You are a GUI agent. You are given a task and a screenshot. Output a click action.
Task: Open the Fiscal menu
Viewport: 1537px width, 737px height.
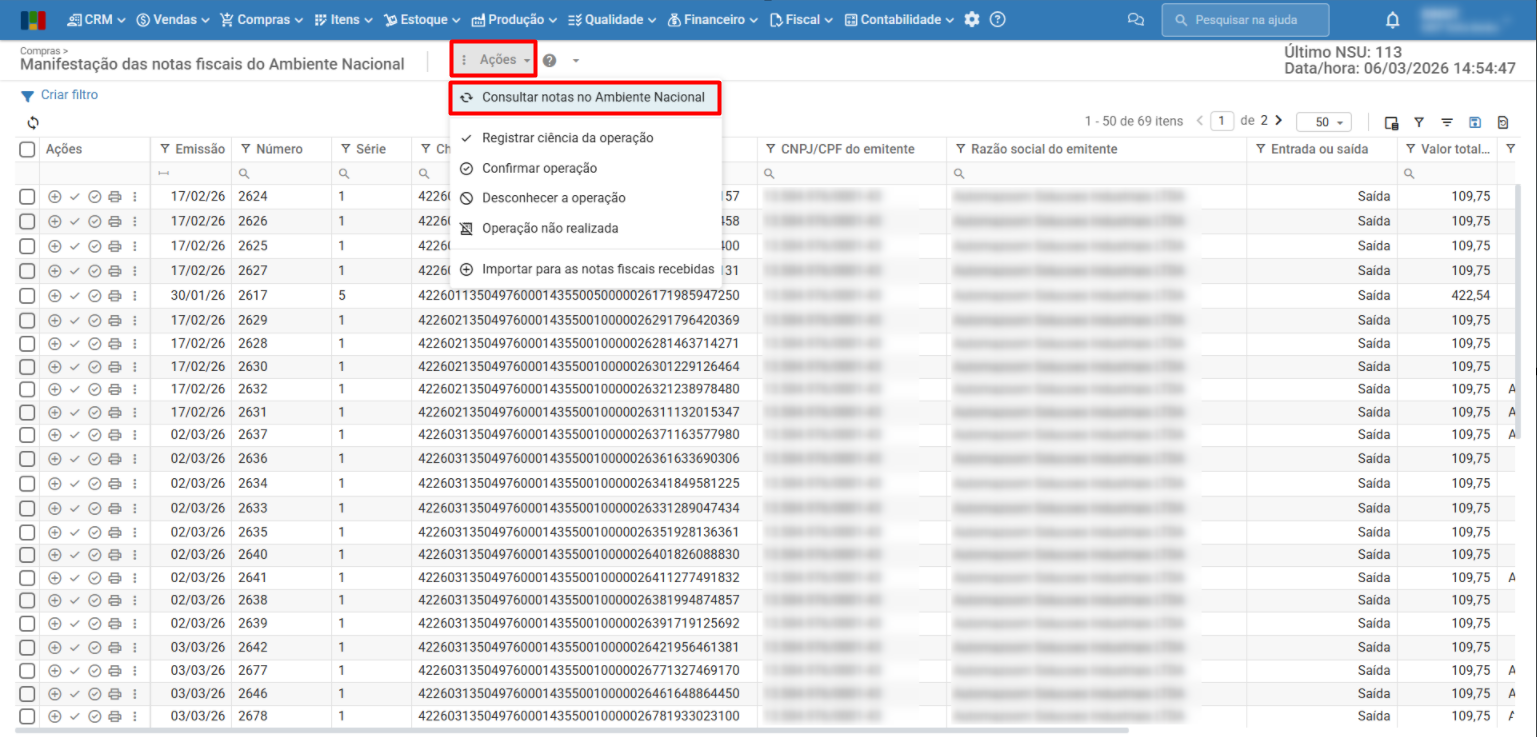pos(802,20)
